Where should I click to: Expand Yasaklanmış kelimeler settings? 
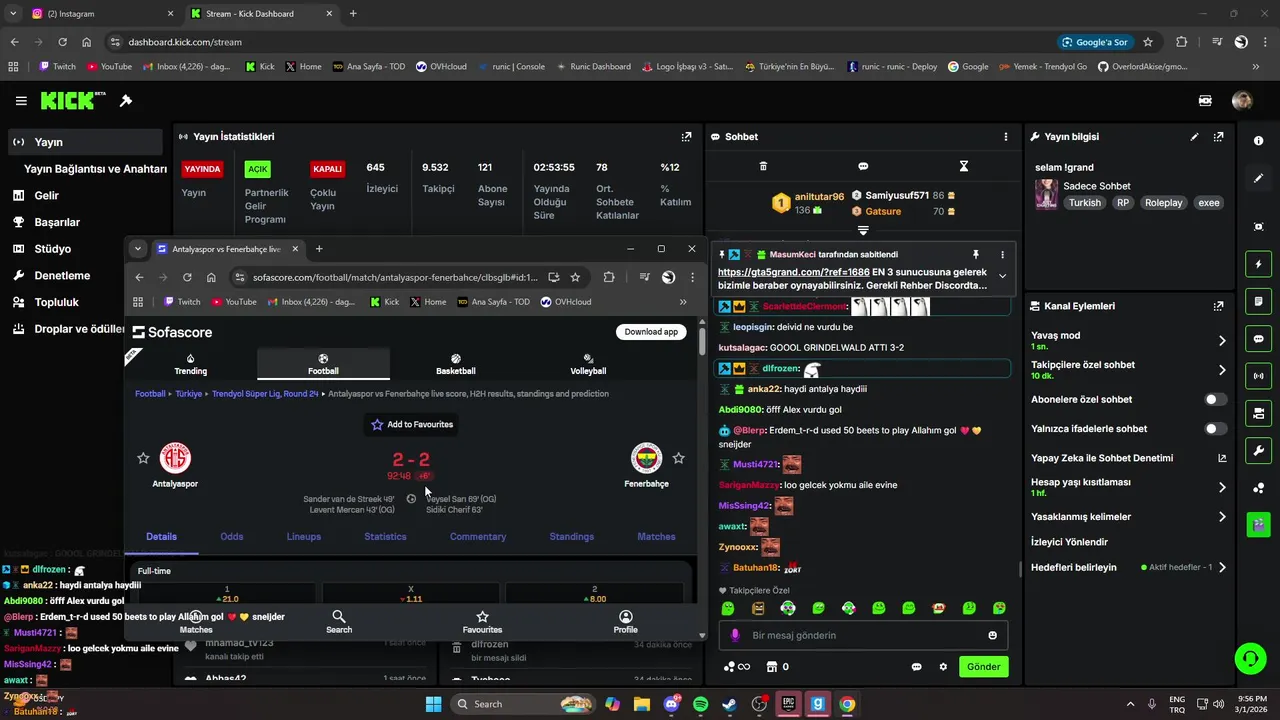click(1222, 517)
